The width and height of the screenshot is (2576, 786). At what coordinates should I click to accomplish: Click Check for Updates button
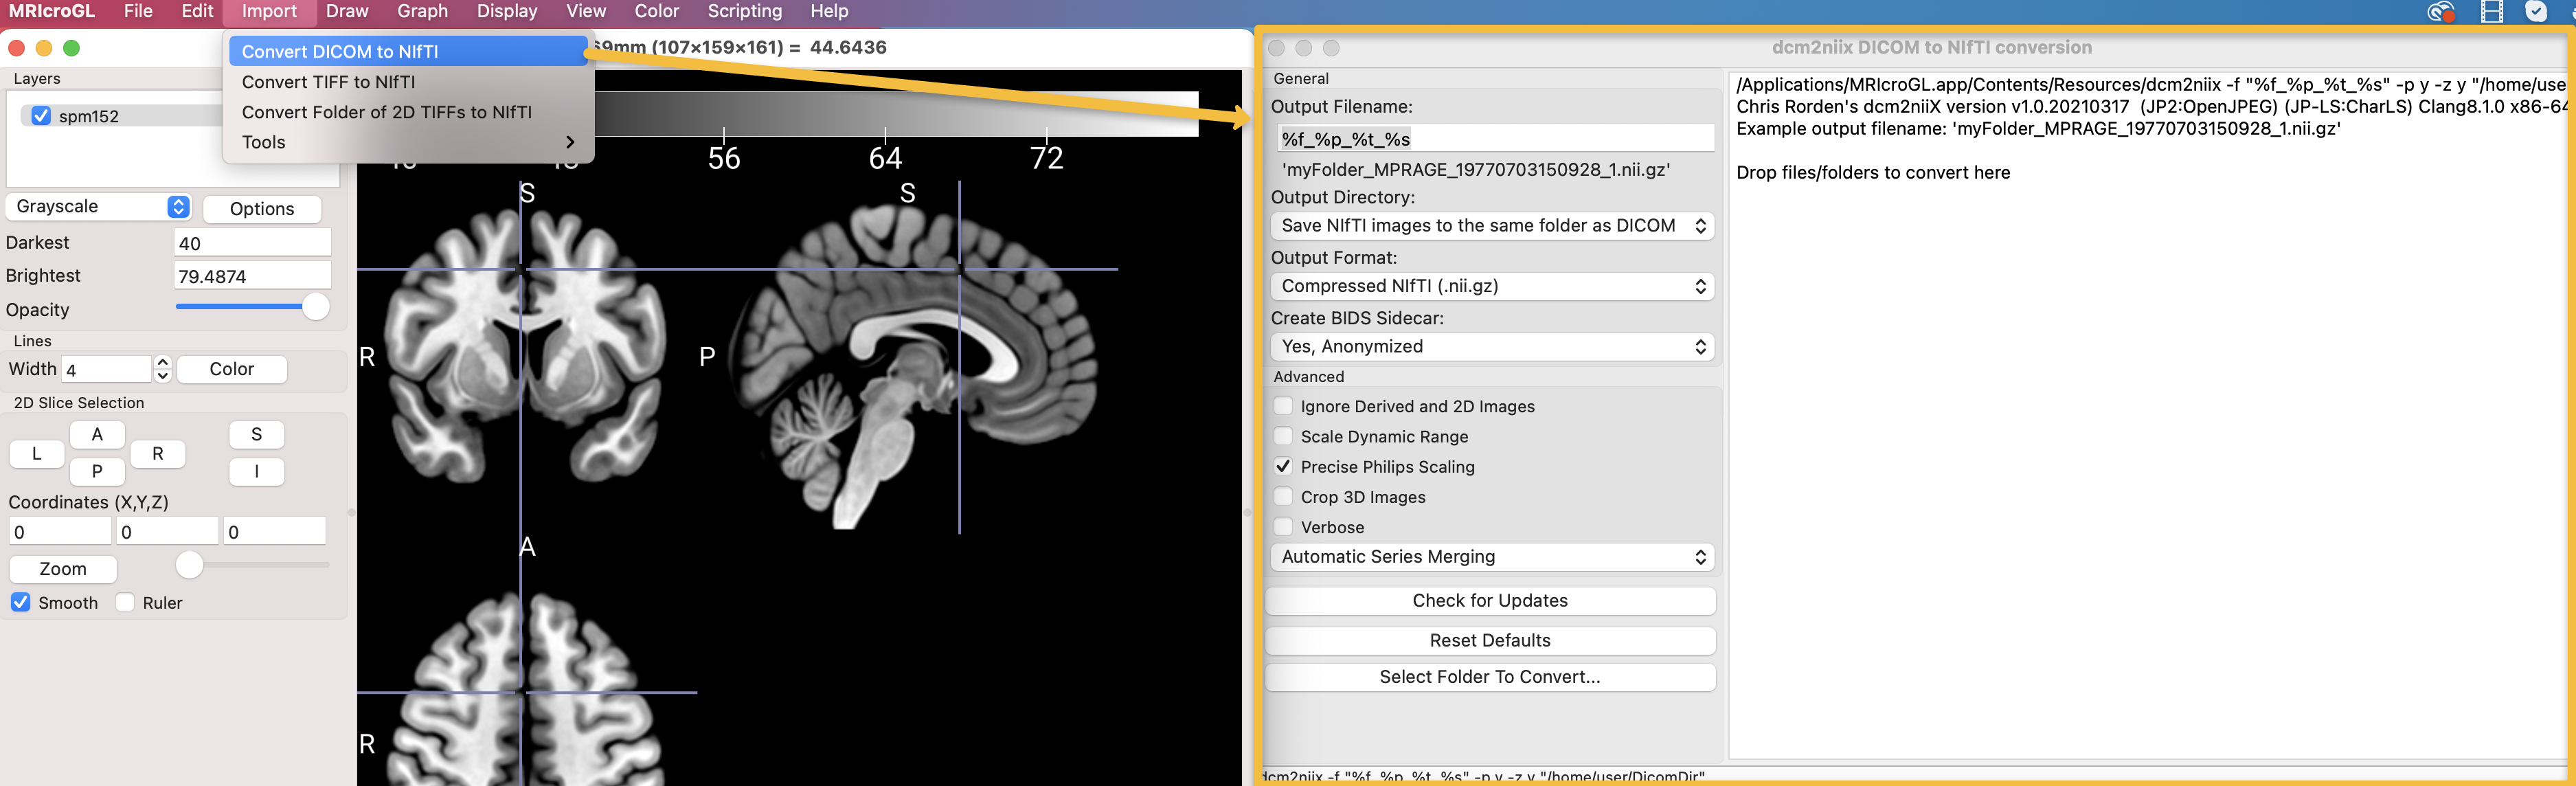tap(1490, 601)
